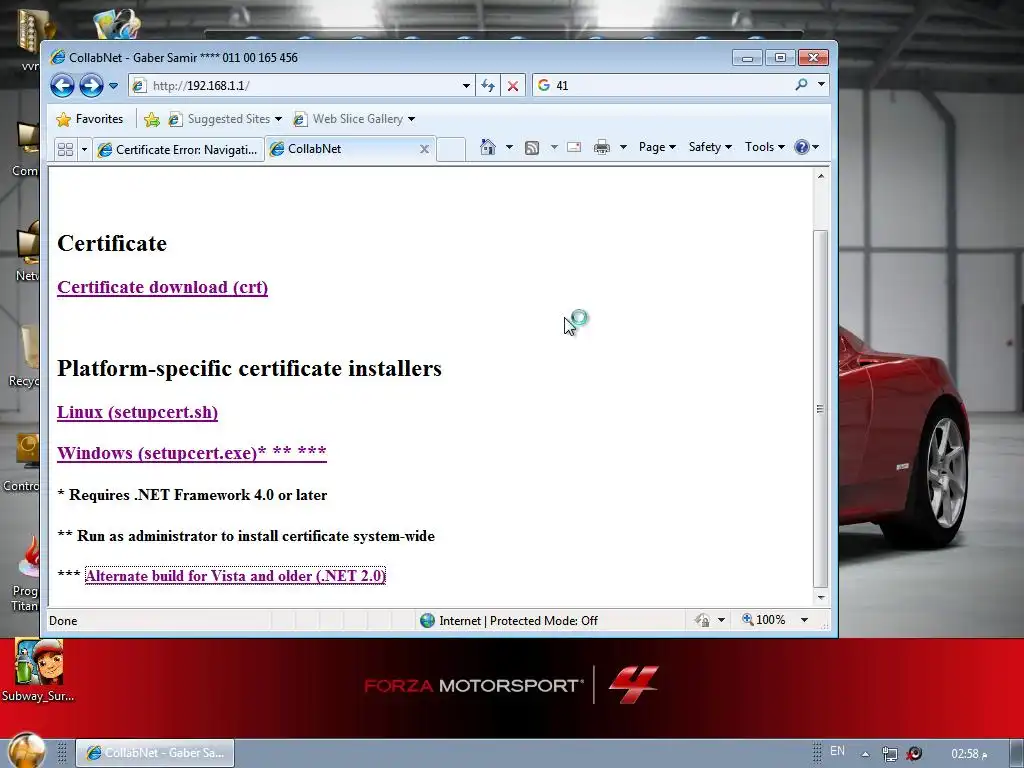The image size is (1024, 768).
Task: Show hidden tray icons arrow
Action: (865, 754)
